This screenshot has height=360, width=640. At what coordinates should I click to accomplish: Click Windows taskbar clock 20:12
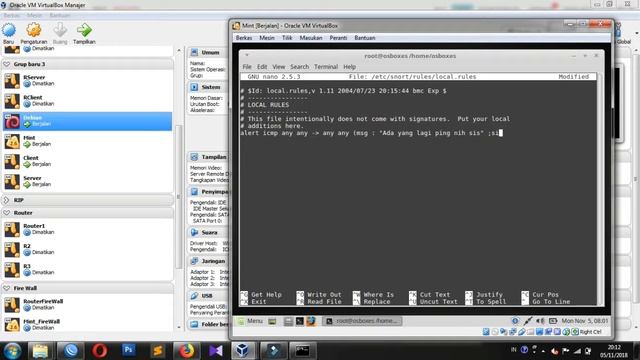(614, 351)
